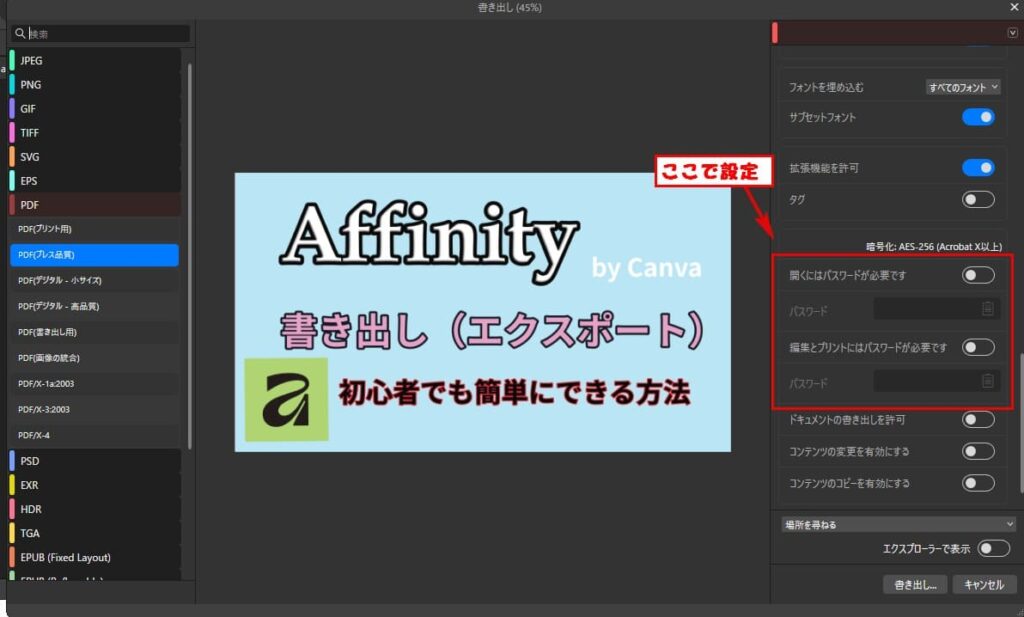Select the JPEG format entry
Screen dimensions: 1024x617
point(31,61)
